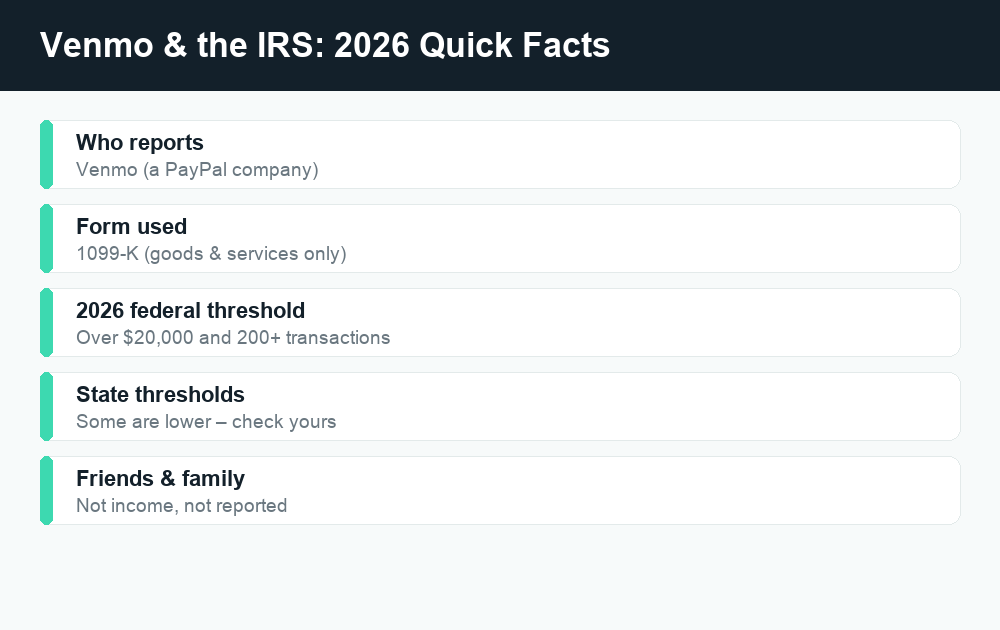This screenshot has height=630, width=1000.
Task: Click 'Venmo (a PayPal company)' text
Action: click(197, 170)
